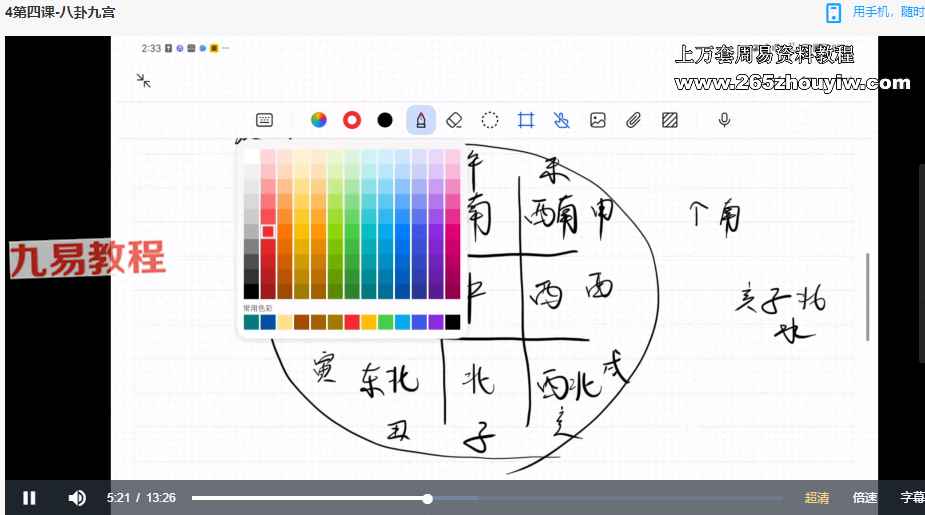This screenshot has height=515, width=925.
Task: Choose the solid black color circle
Action: (385, 120)
